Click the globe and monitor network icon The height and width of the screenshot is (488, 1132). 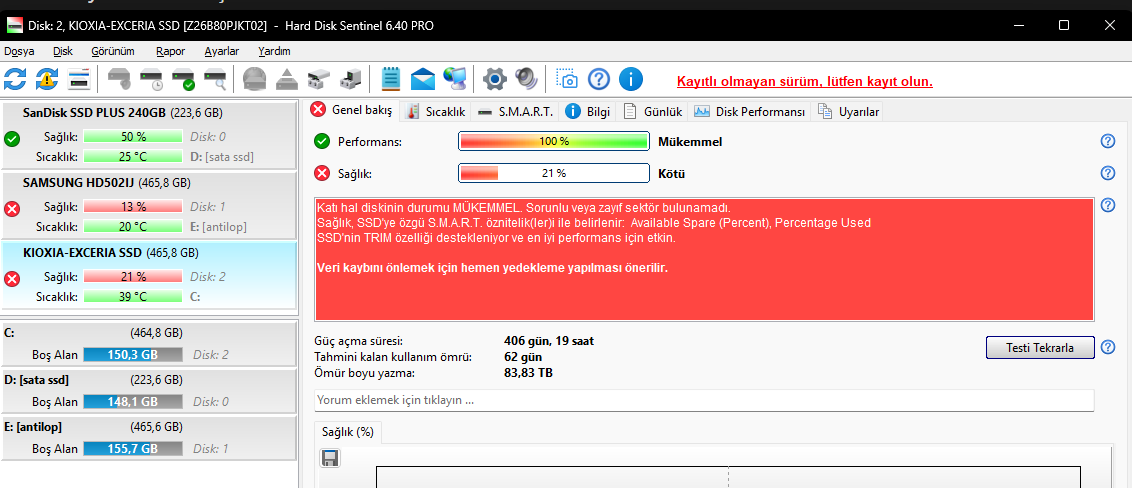(455, 79)
